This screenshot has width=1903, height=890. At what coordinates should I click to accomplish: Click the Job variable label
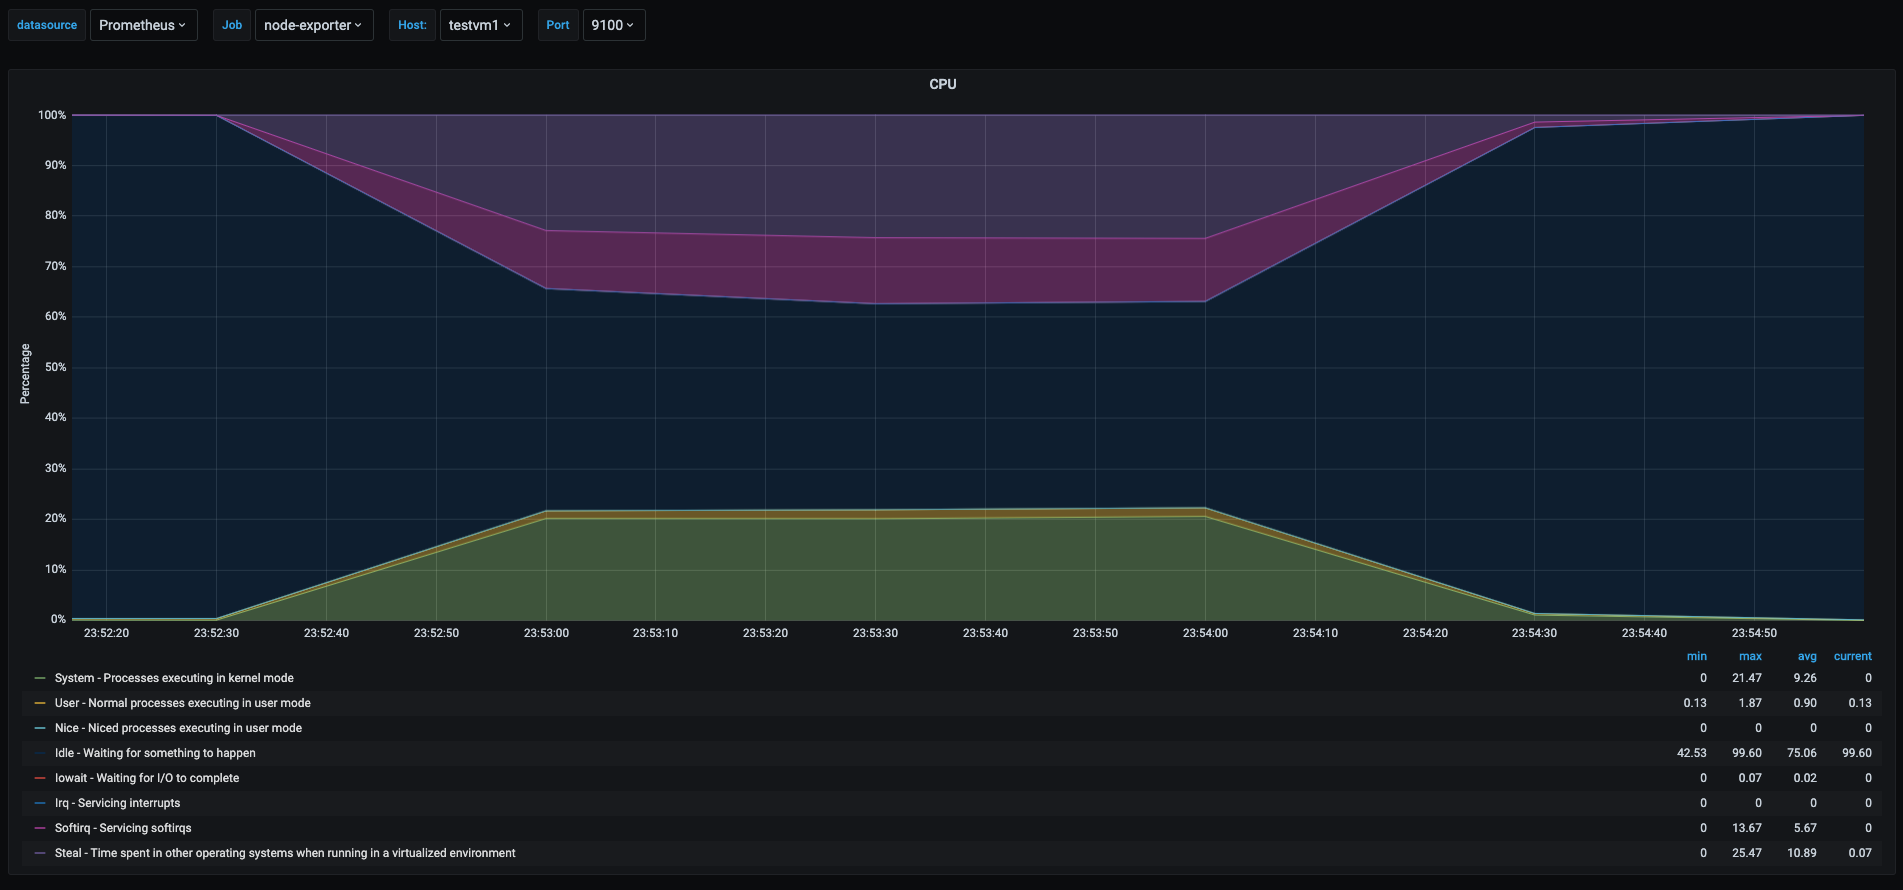coord(232,25)
